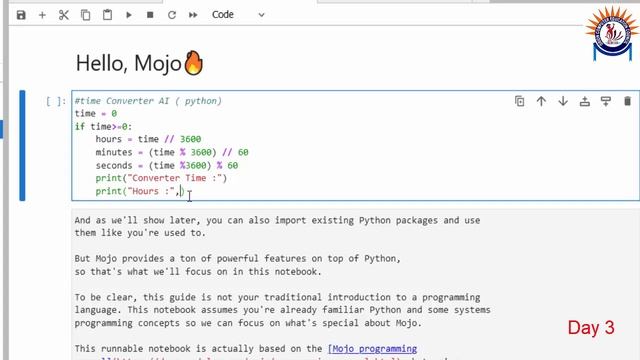The height and width of the screenshot is (360, 640).
Task: Move the cell down with arrow icon
Action: tap(563, 101)
